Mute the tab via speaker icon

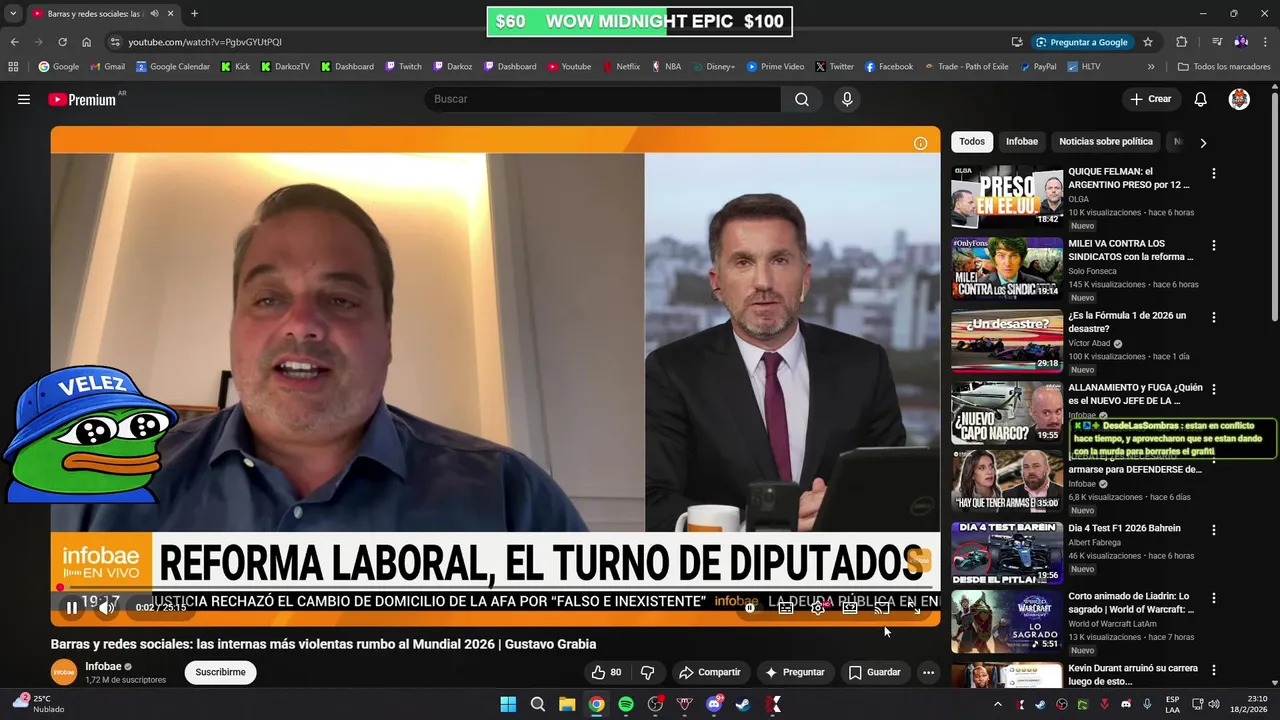tap(154, 13)
